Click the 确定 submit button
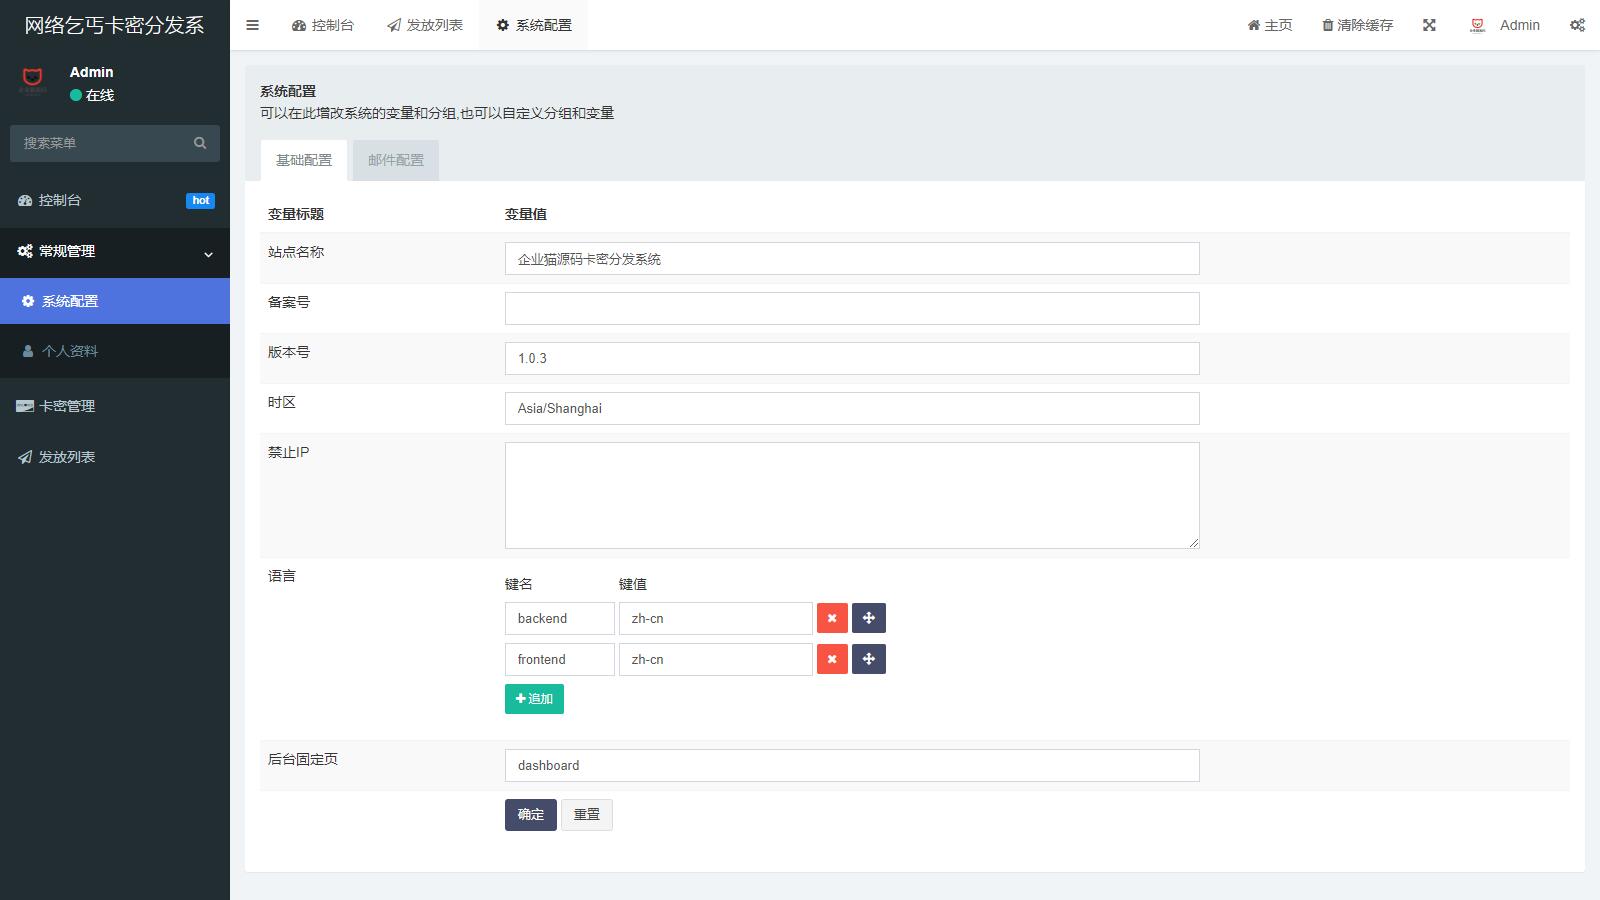The width and height of the screenshot is (1600, 900). point(530,815)
